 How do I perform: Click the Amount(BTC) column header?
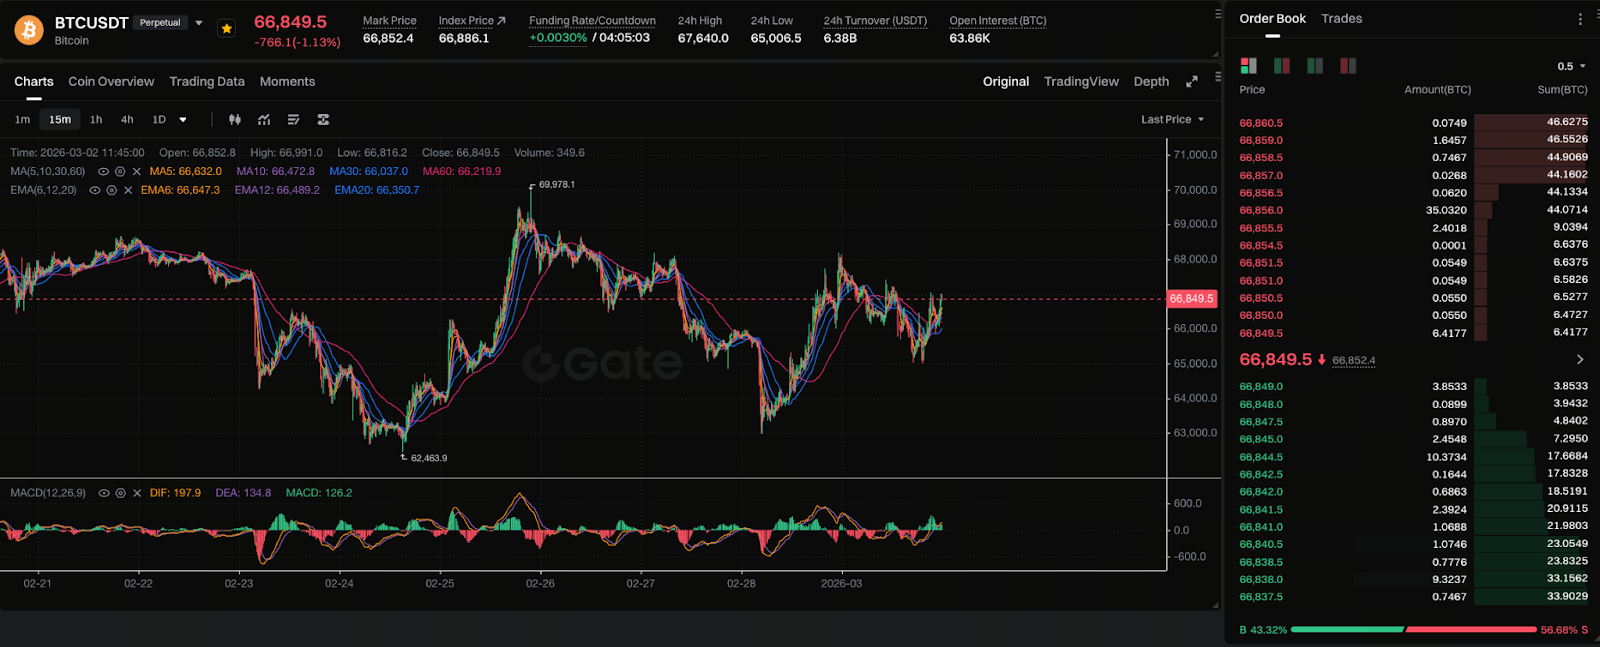tap(1437, 90)
